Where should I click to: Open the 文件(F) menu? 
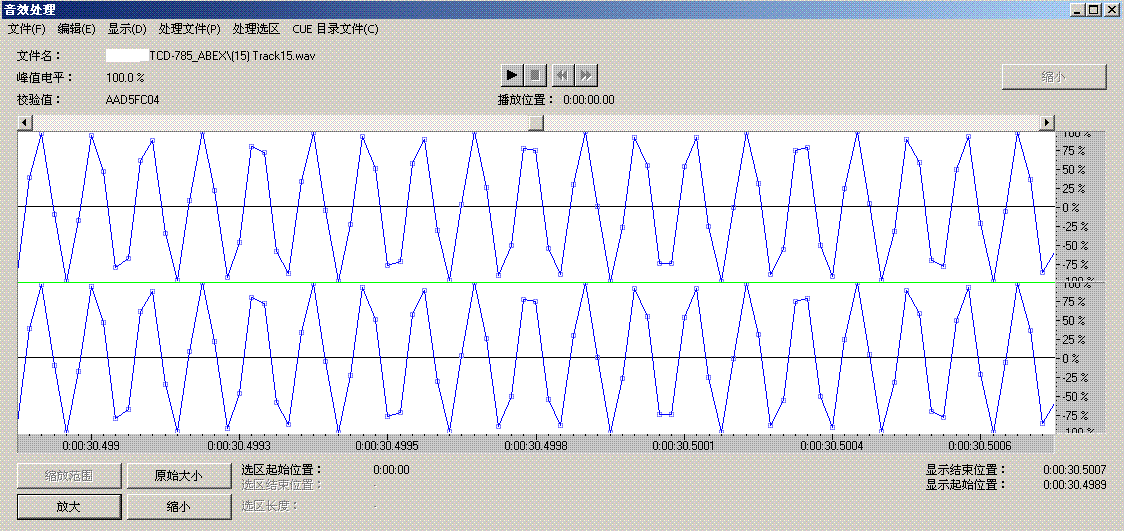tap(26, 29)
